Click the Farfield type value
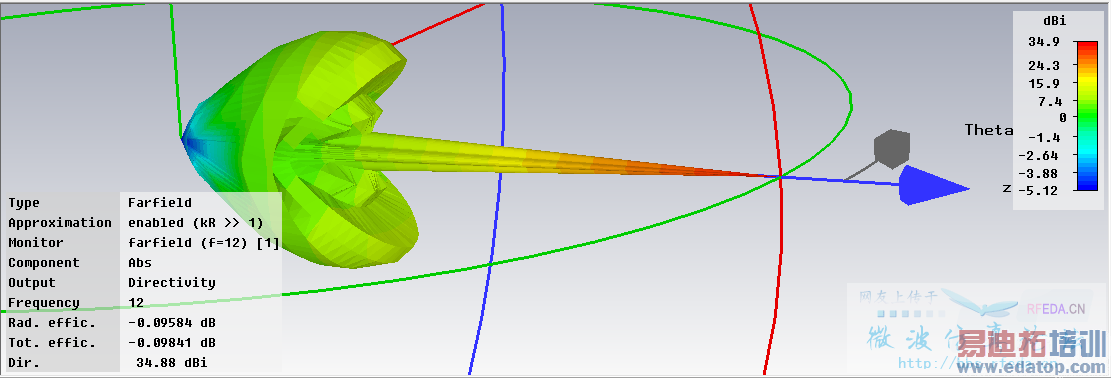This screenshot has height=378, width=1111. coord(159,203)
